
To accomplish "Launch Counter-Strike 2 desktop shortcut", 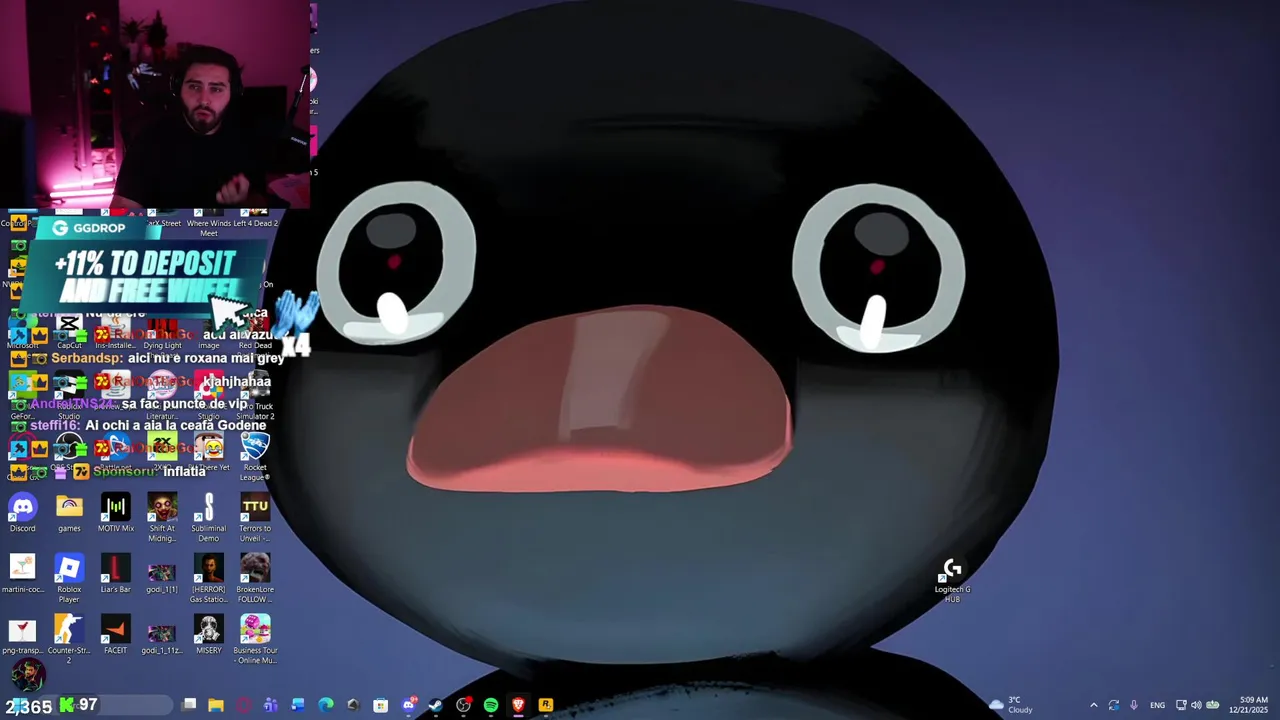I will (x=69, y=639).
